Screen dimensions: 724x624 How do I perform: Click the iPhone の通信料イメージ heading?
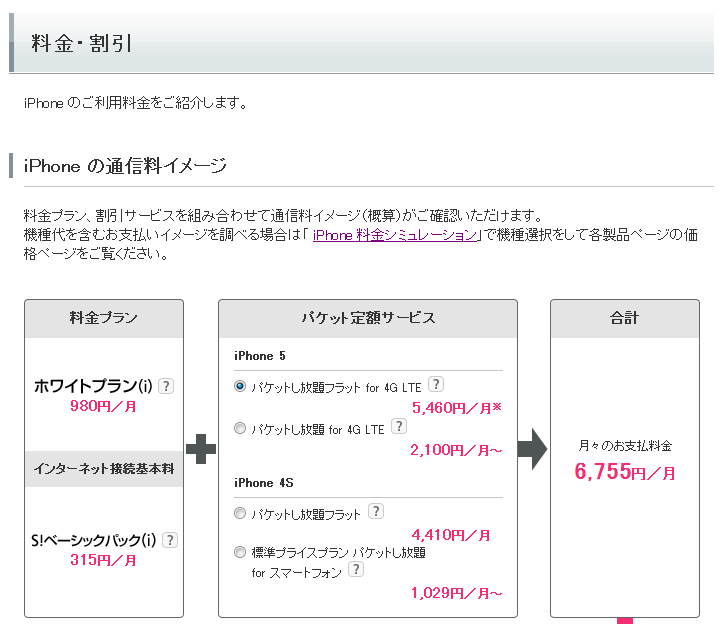[125, 165]
